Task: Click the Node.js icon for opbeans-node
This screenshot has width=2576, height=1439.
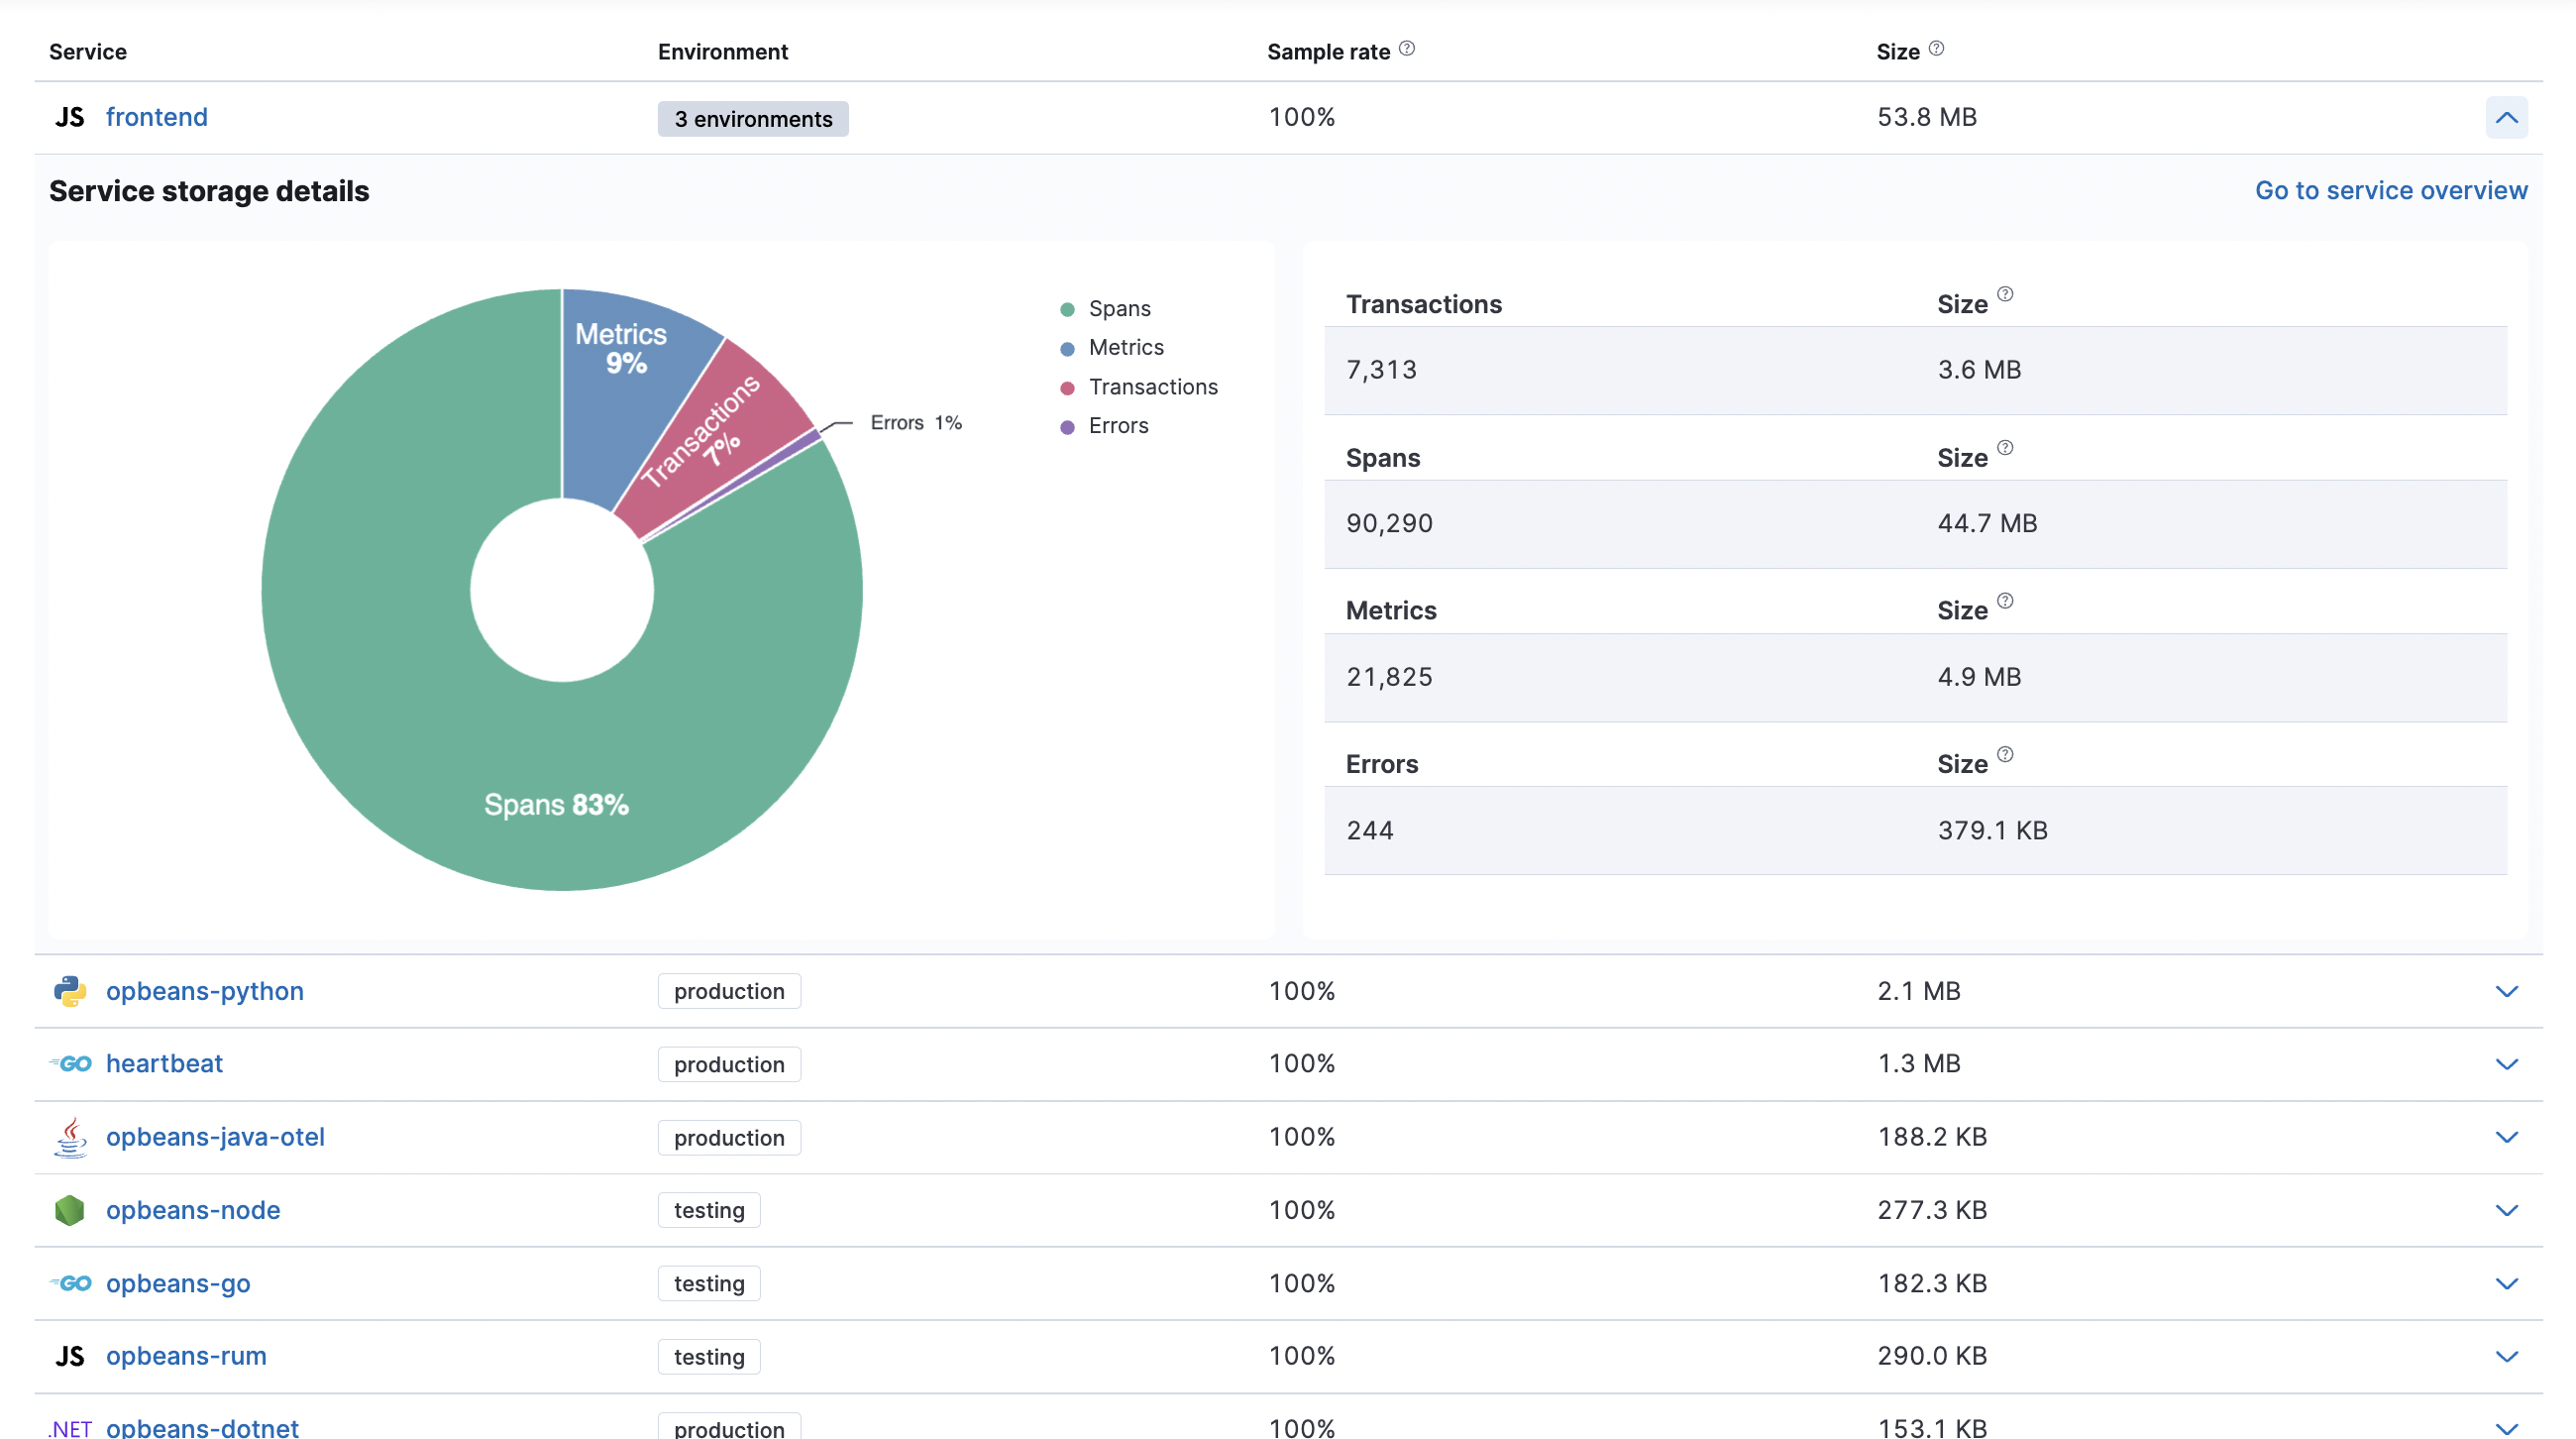Action: (x=70, y=1209)
